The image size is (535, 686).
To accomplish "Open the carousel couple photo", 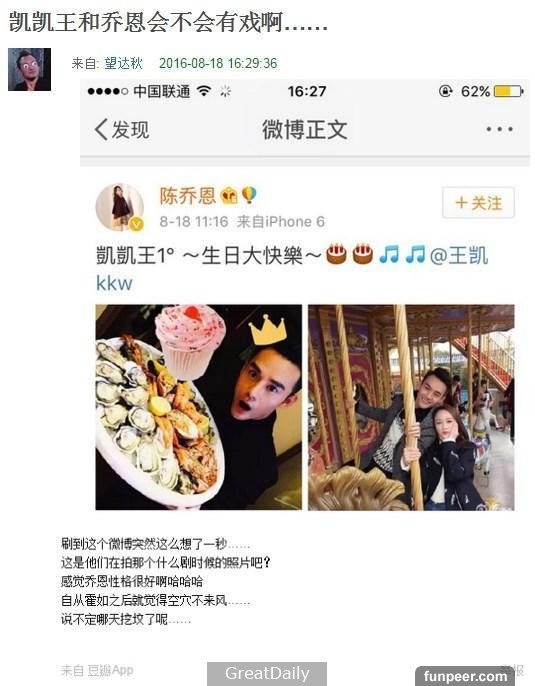I will (x=411, y=407).
